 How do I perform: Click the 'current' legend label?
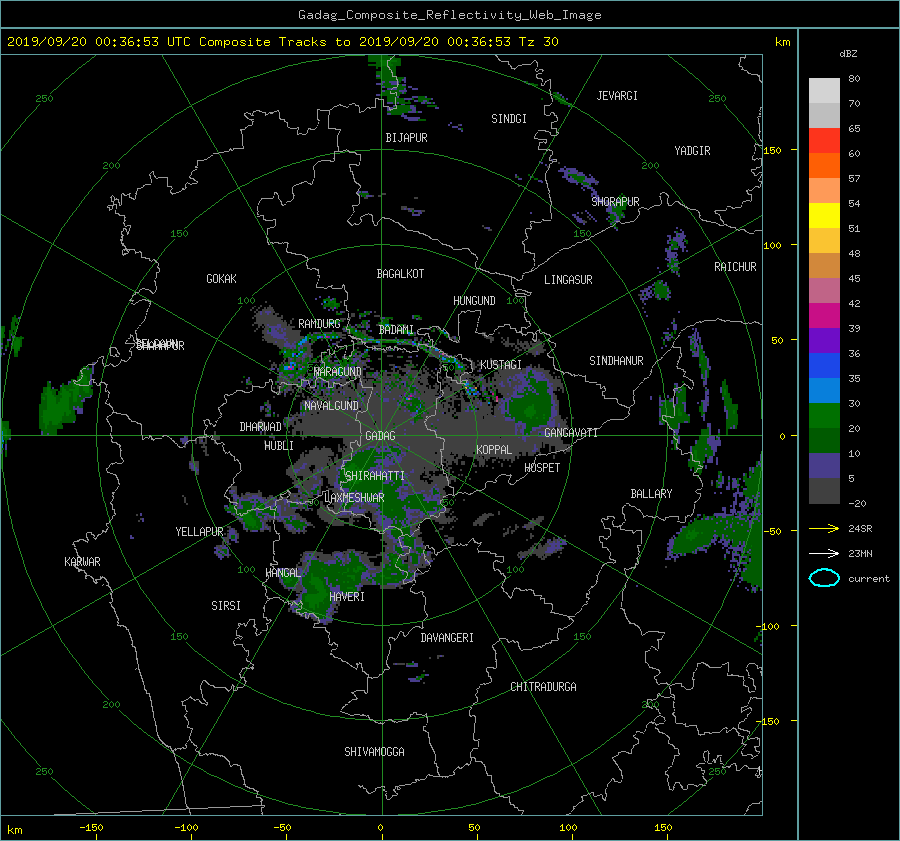[x=868, y=579]
